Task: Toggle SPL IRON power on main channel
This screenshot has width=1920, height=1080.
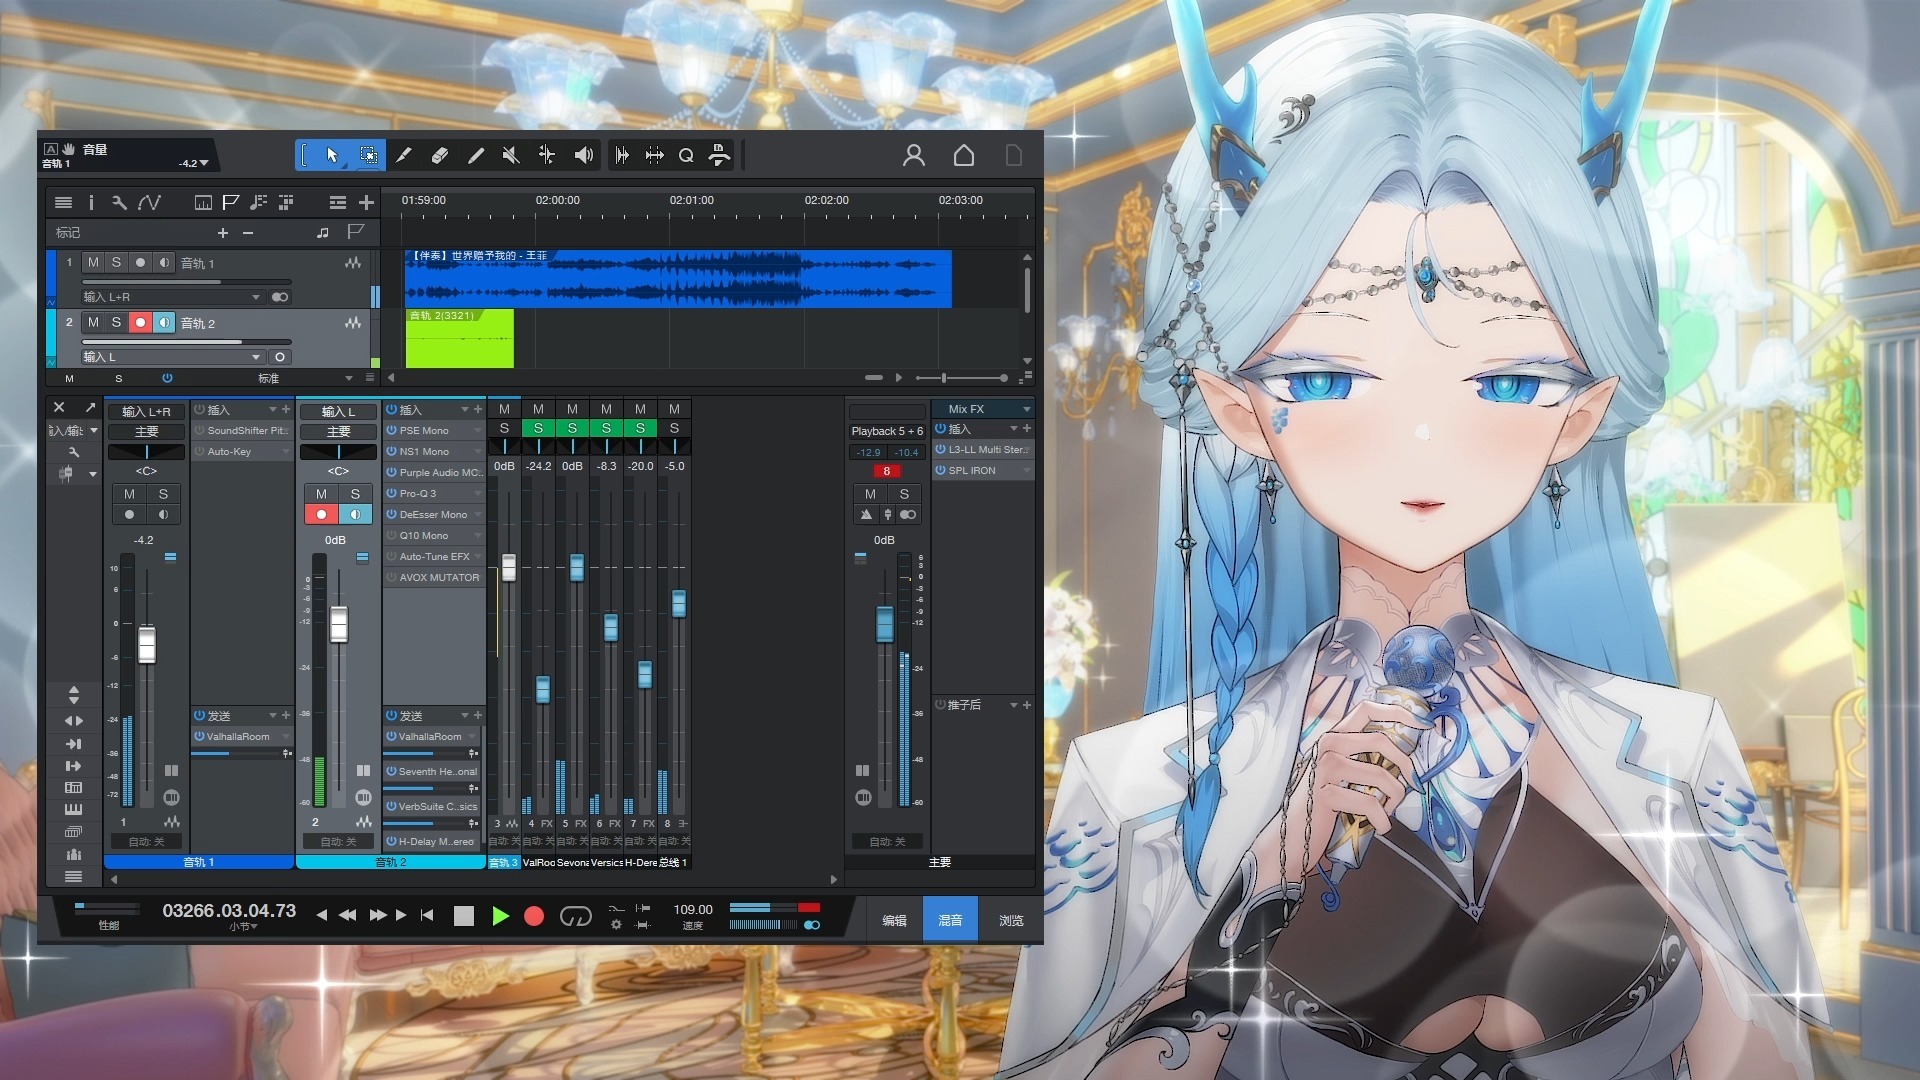Action: click(940, 470)
